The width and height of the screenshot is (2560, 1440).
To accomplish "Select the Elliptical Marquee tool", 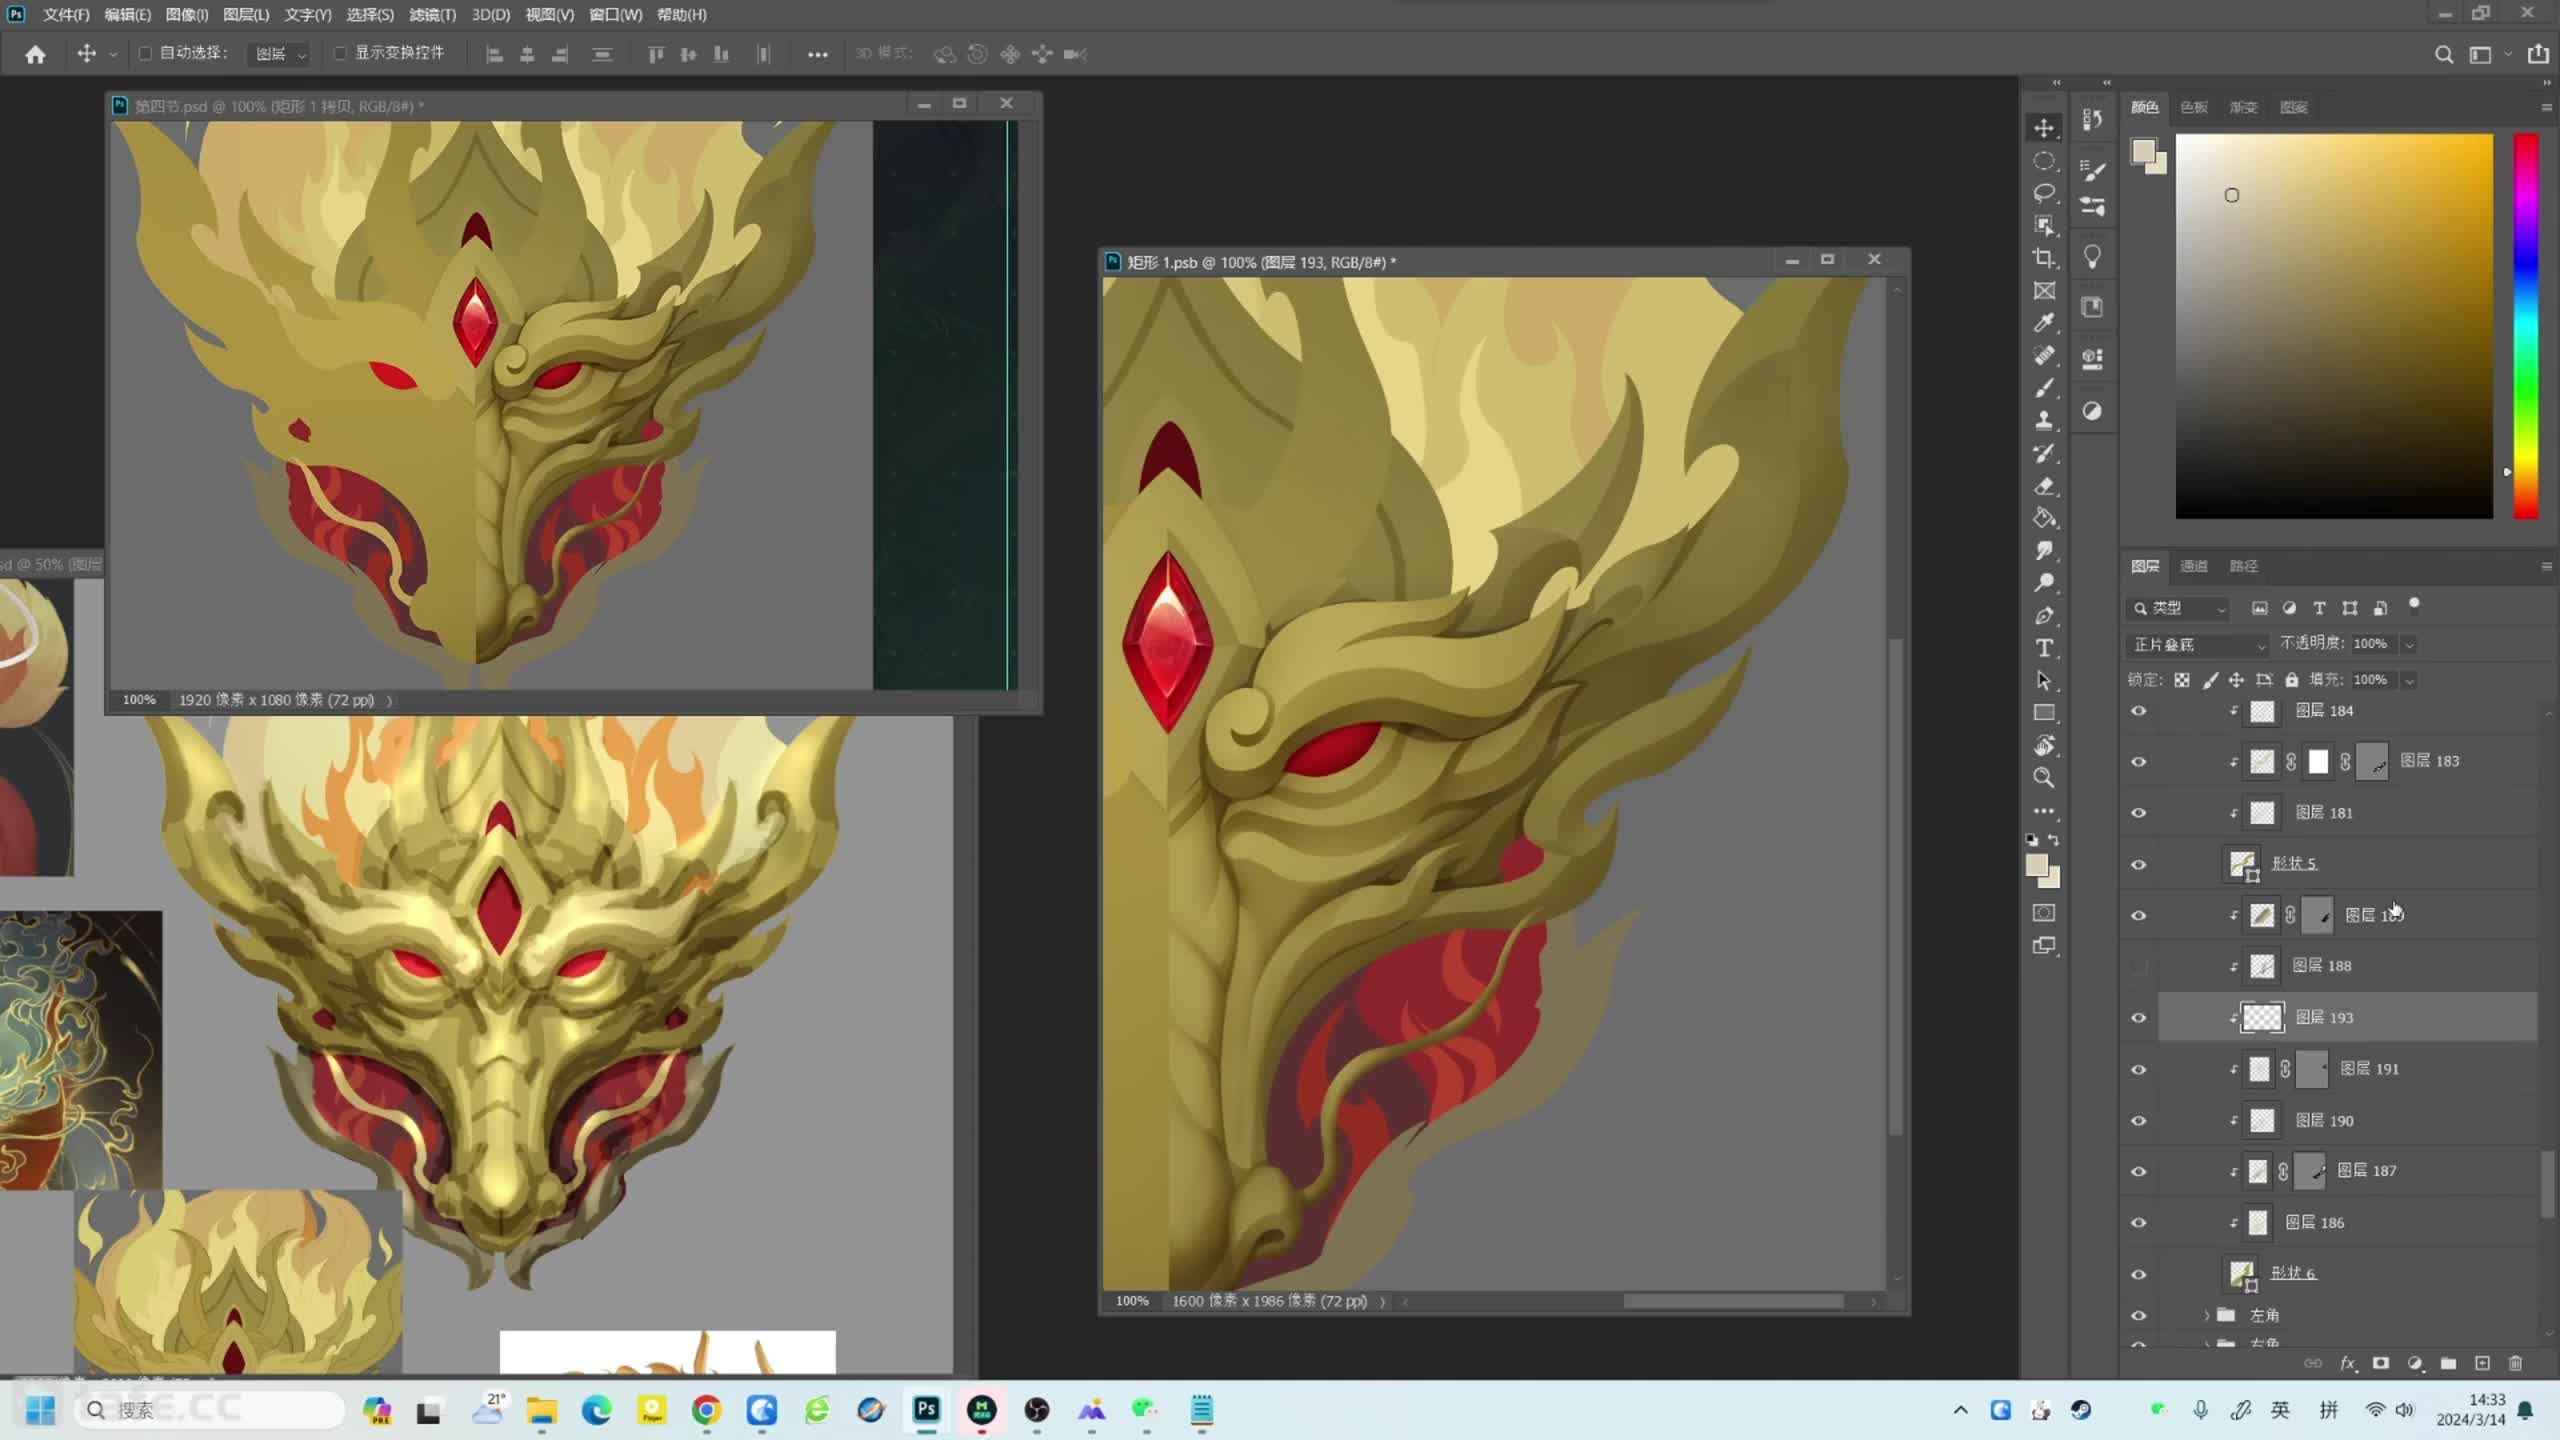I will tap(2044, 161).
